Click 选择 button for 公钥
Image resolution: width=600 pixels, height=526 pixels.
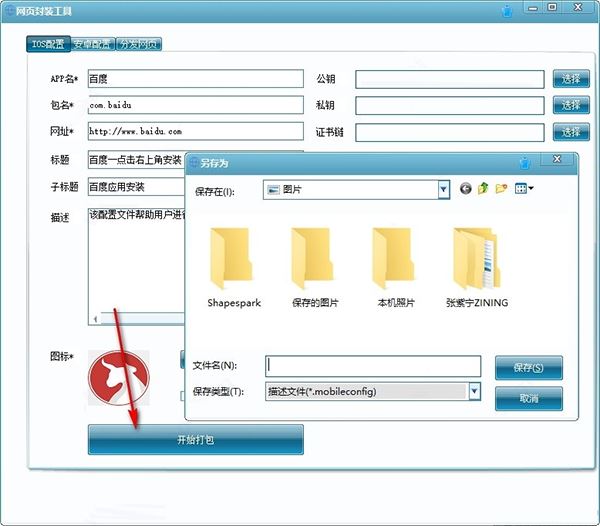(571, 79)
